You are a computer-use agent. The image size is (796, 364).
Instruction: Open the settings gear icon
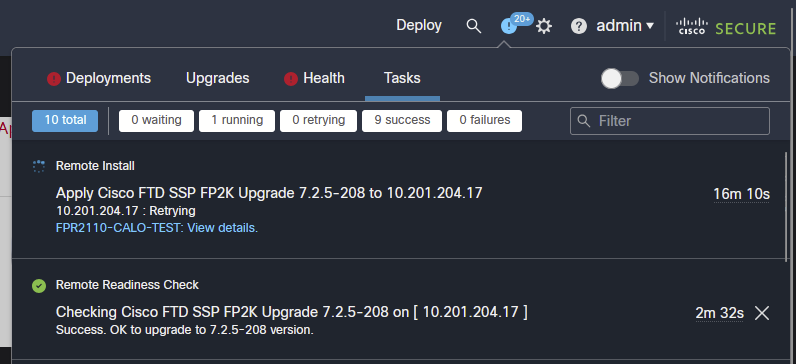[544, 26]
